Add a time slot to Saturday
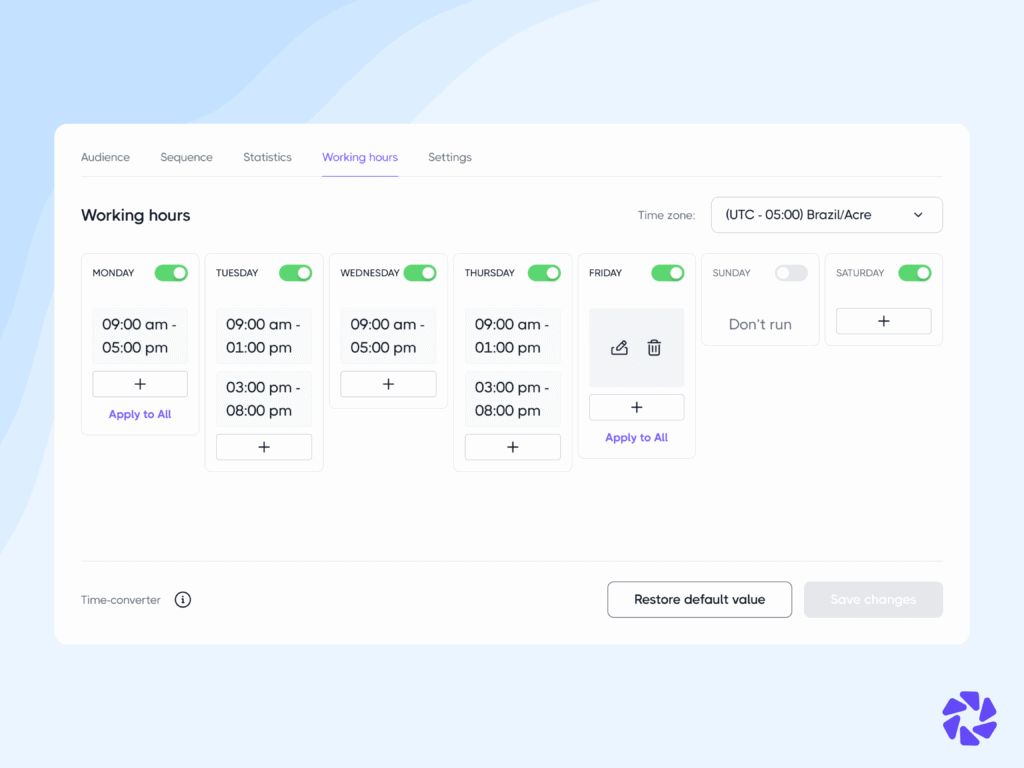The height and width of the screenshot is (768, 1024). [883, 321]
